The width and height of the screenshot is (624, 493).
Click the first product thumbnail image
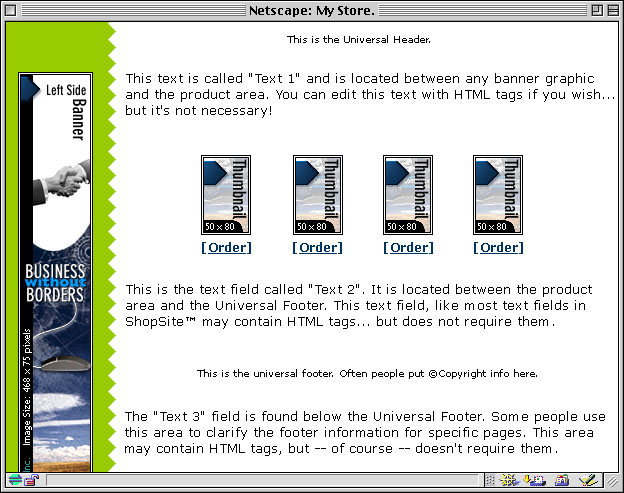[x=226, y=194]
